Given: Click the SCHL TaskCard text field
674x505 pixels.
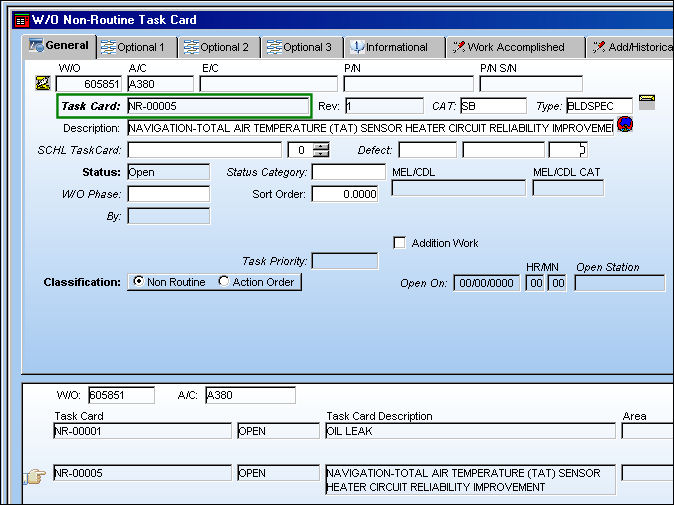Looking at the screenshot, I should tap(205, 150).
